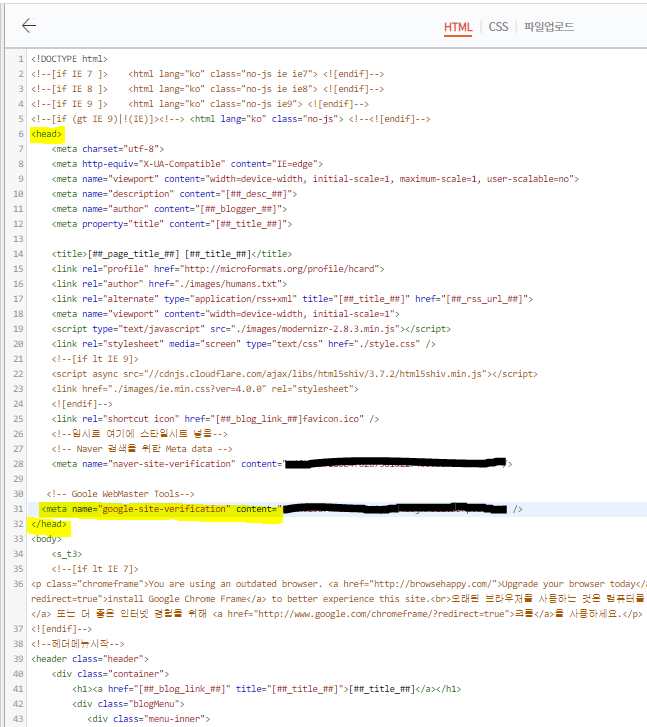Image resolution: width=647 pixels, height=727 pixels.
Task: Click the Goole WebMaster Tools comment
Action: click(x=121, y=494)
